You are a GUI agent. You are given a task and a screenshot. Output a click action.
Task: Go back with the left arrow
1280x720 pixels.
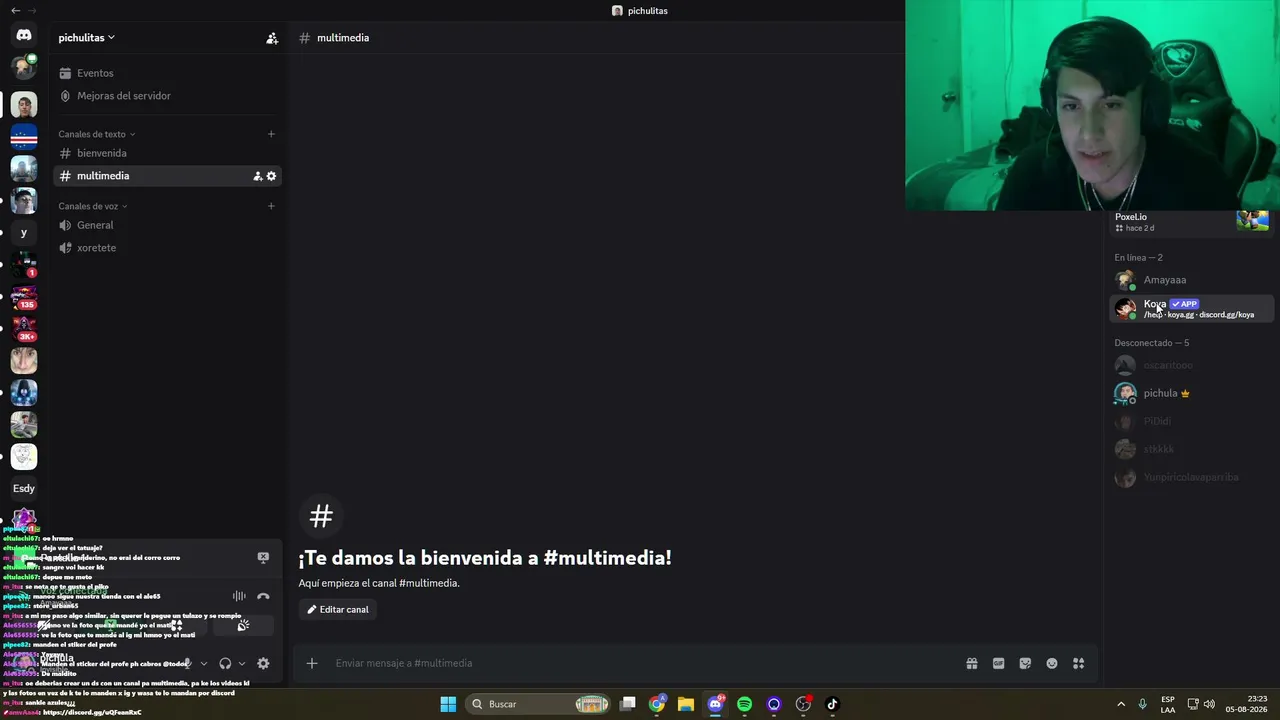(x=15, y=10)
